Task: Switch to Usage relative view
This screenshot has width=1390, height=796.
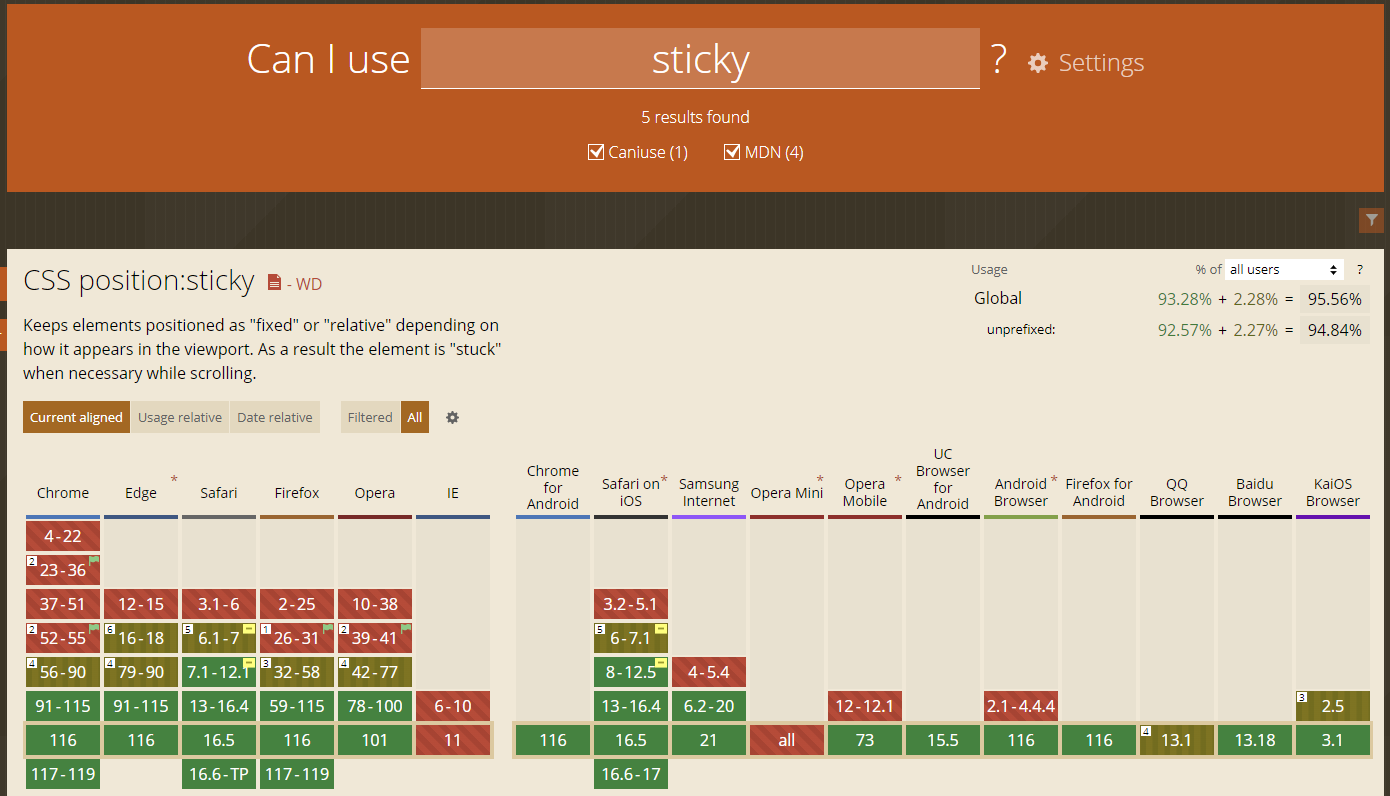Action: [180, 418]
